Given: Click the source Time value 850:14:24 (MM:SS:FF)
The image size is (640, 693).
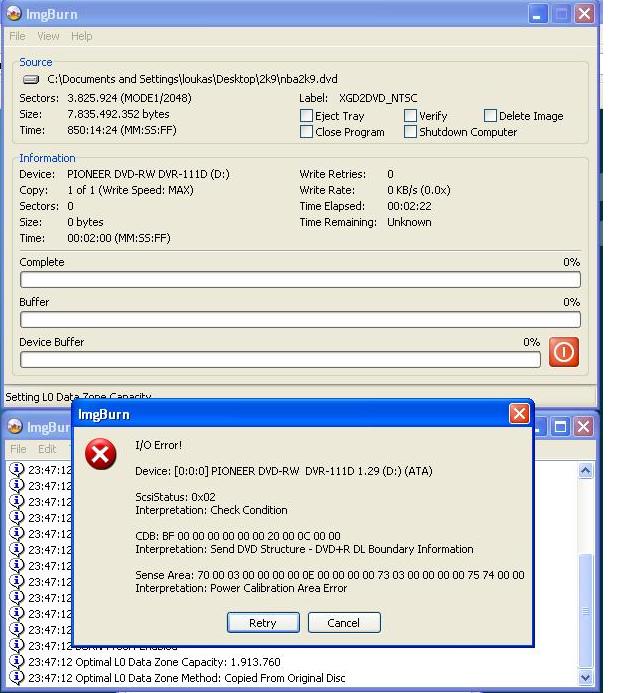Looking at the screenshot, I should [122, 130].
